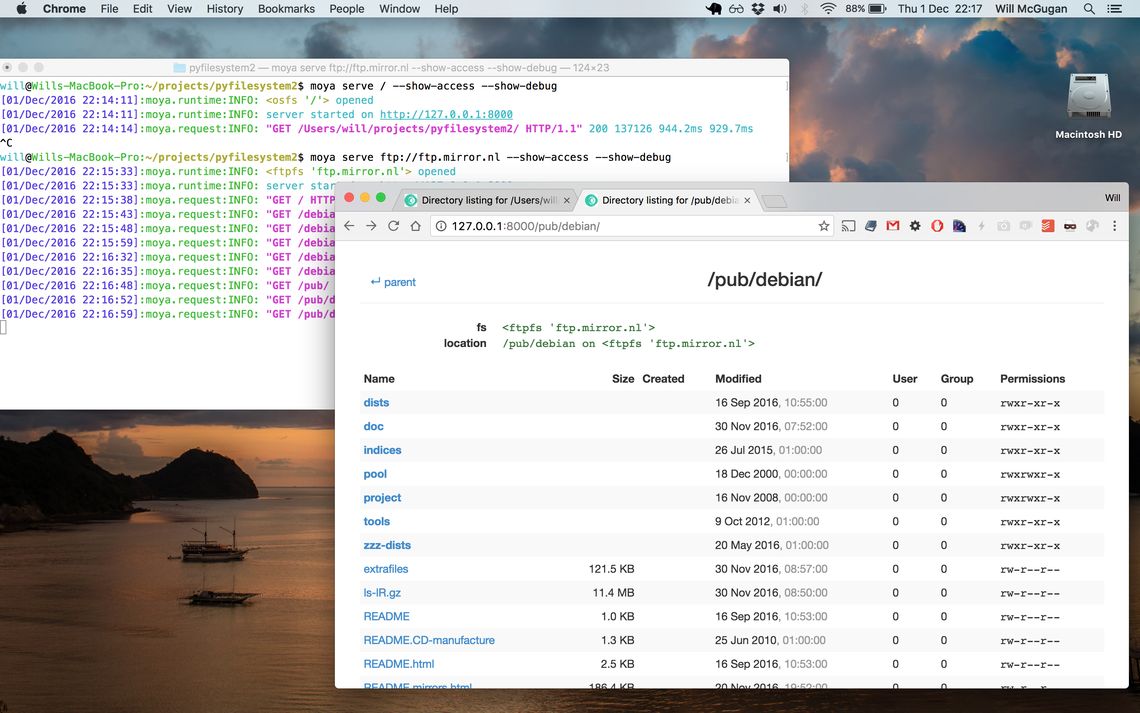
Task: Open Chrome home page button
Action: tap(415, 226)
